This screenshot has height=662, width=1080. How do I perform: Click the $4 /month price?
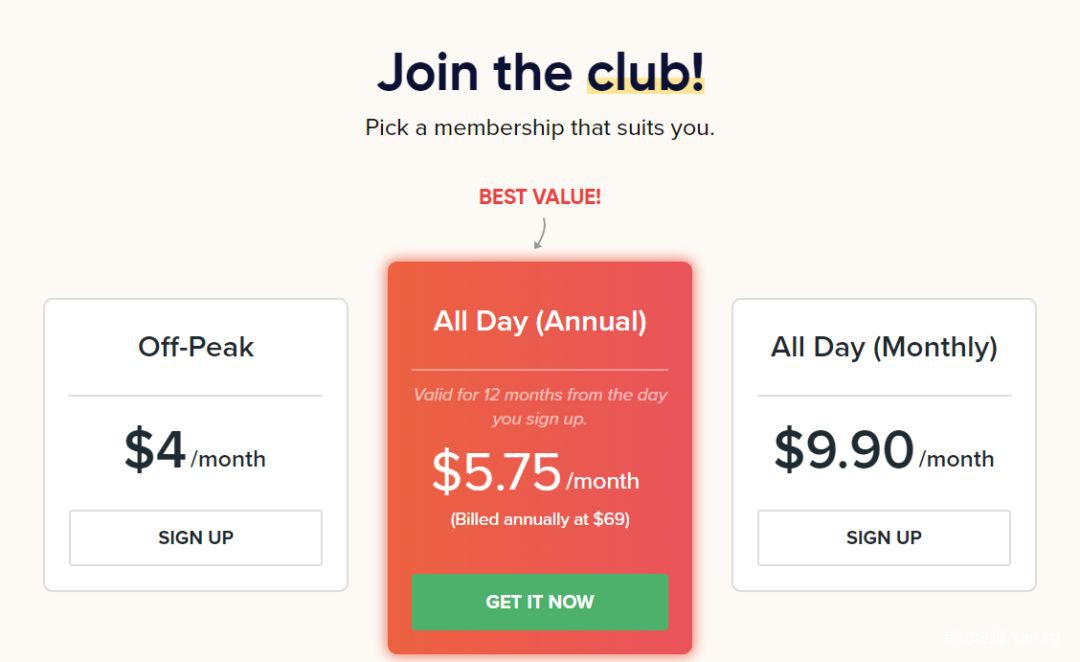point(196,452)
